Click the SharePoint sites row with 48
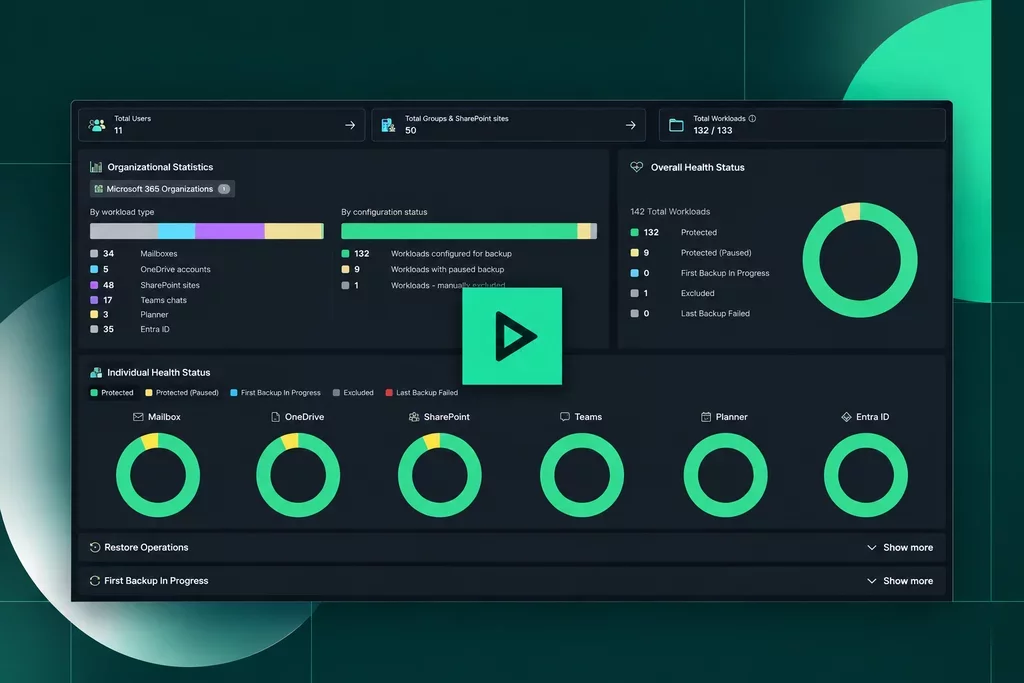 click(x=145, y=285)
